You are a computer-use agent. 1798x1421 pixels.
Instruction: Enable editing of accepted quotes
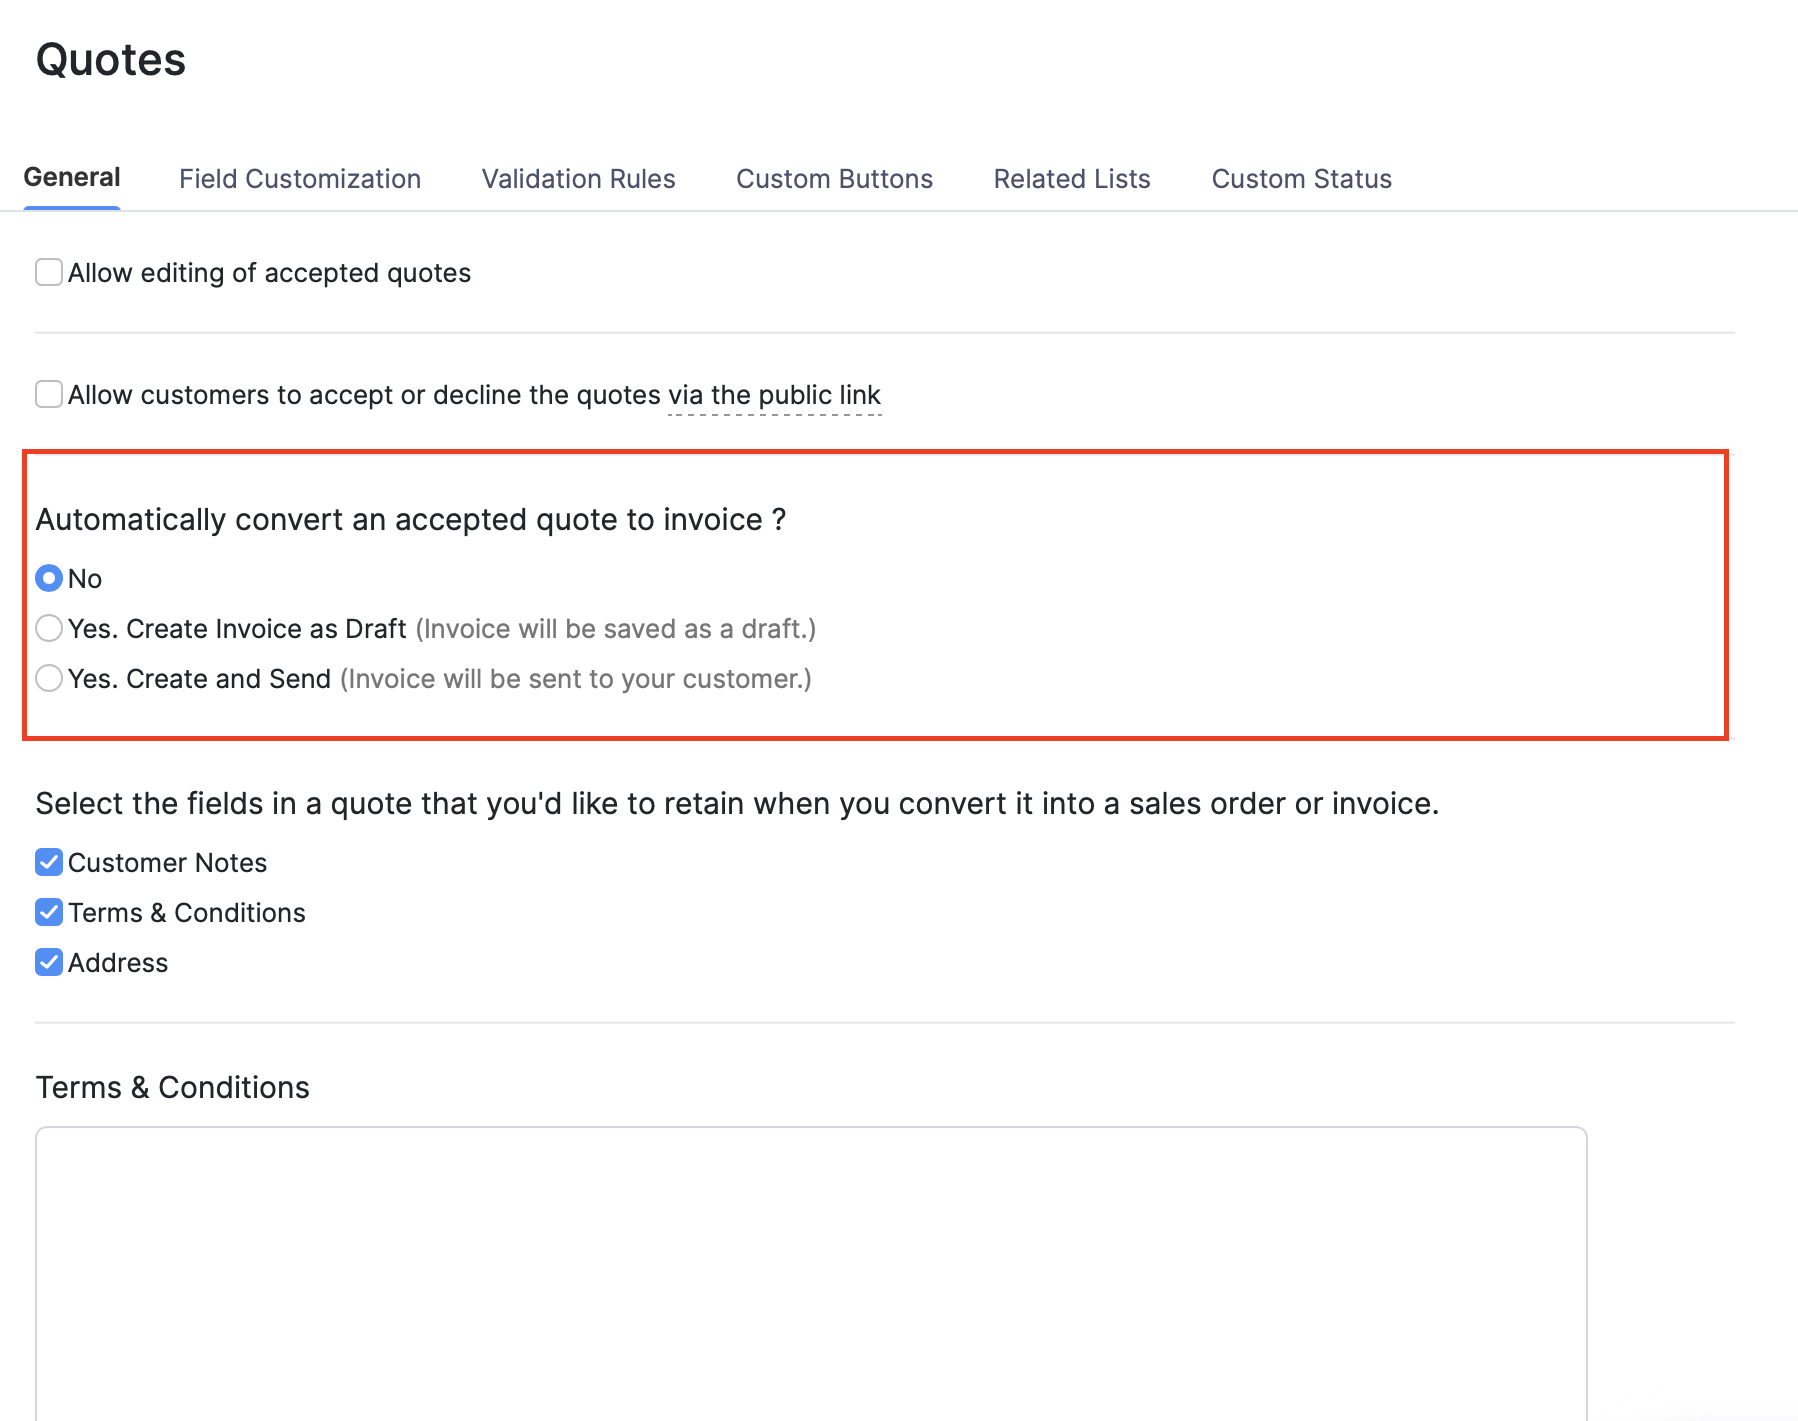click(48, 271)
